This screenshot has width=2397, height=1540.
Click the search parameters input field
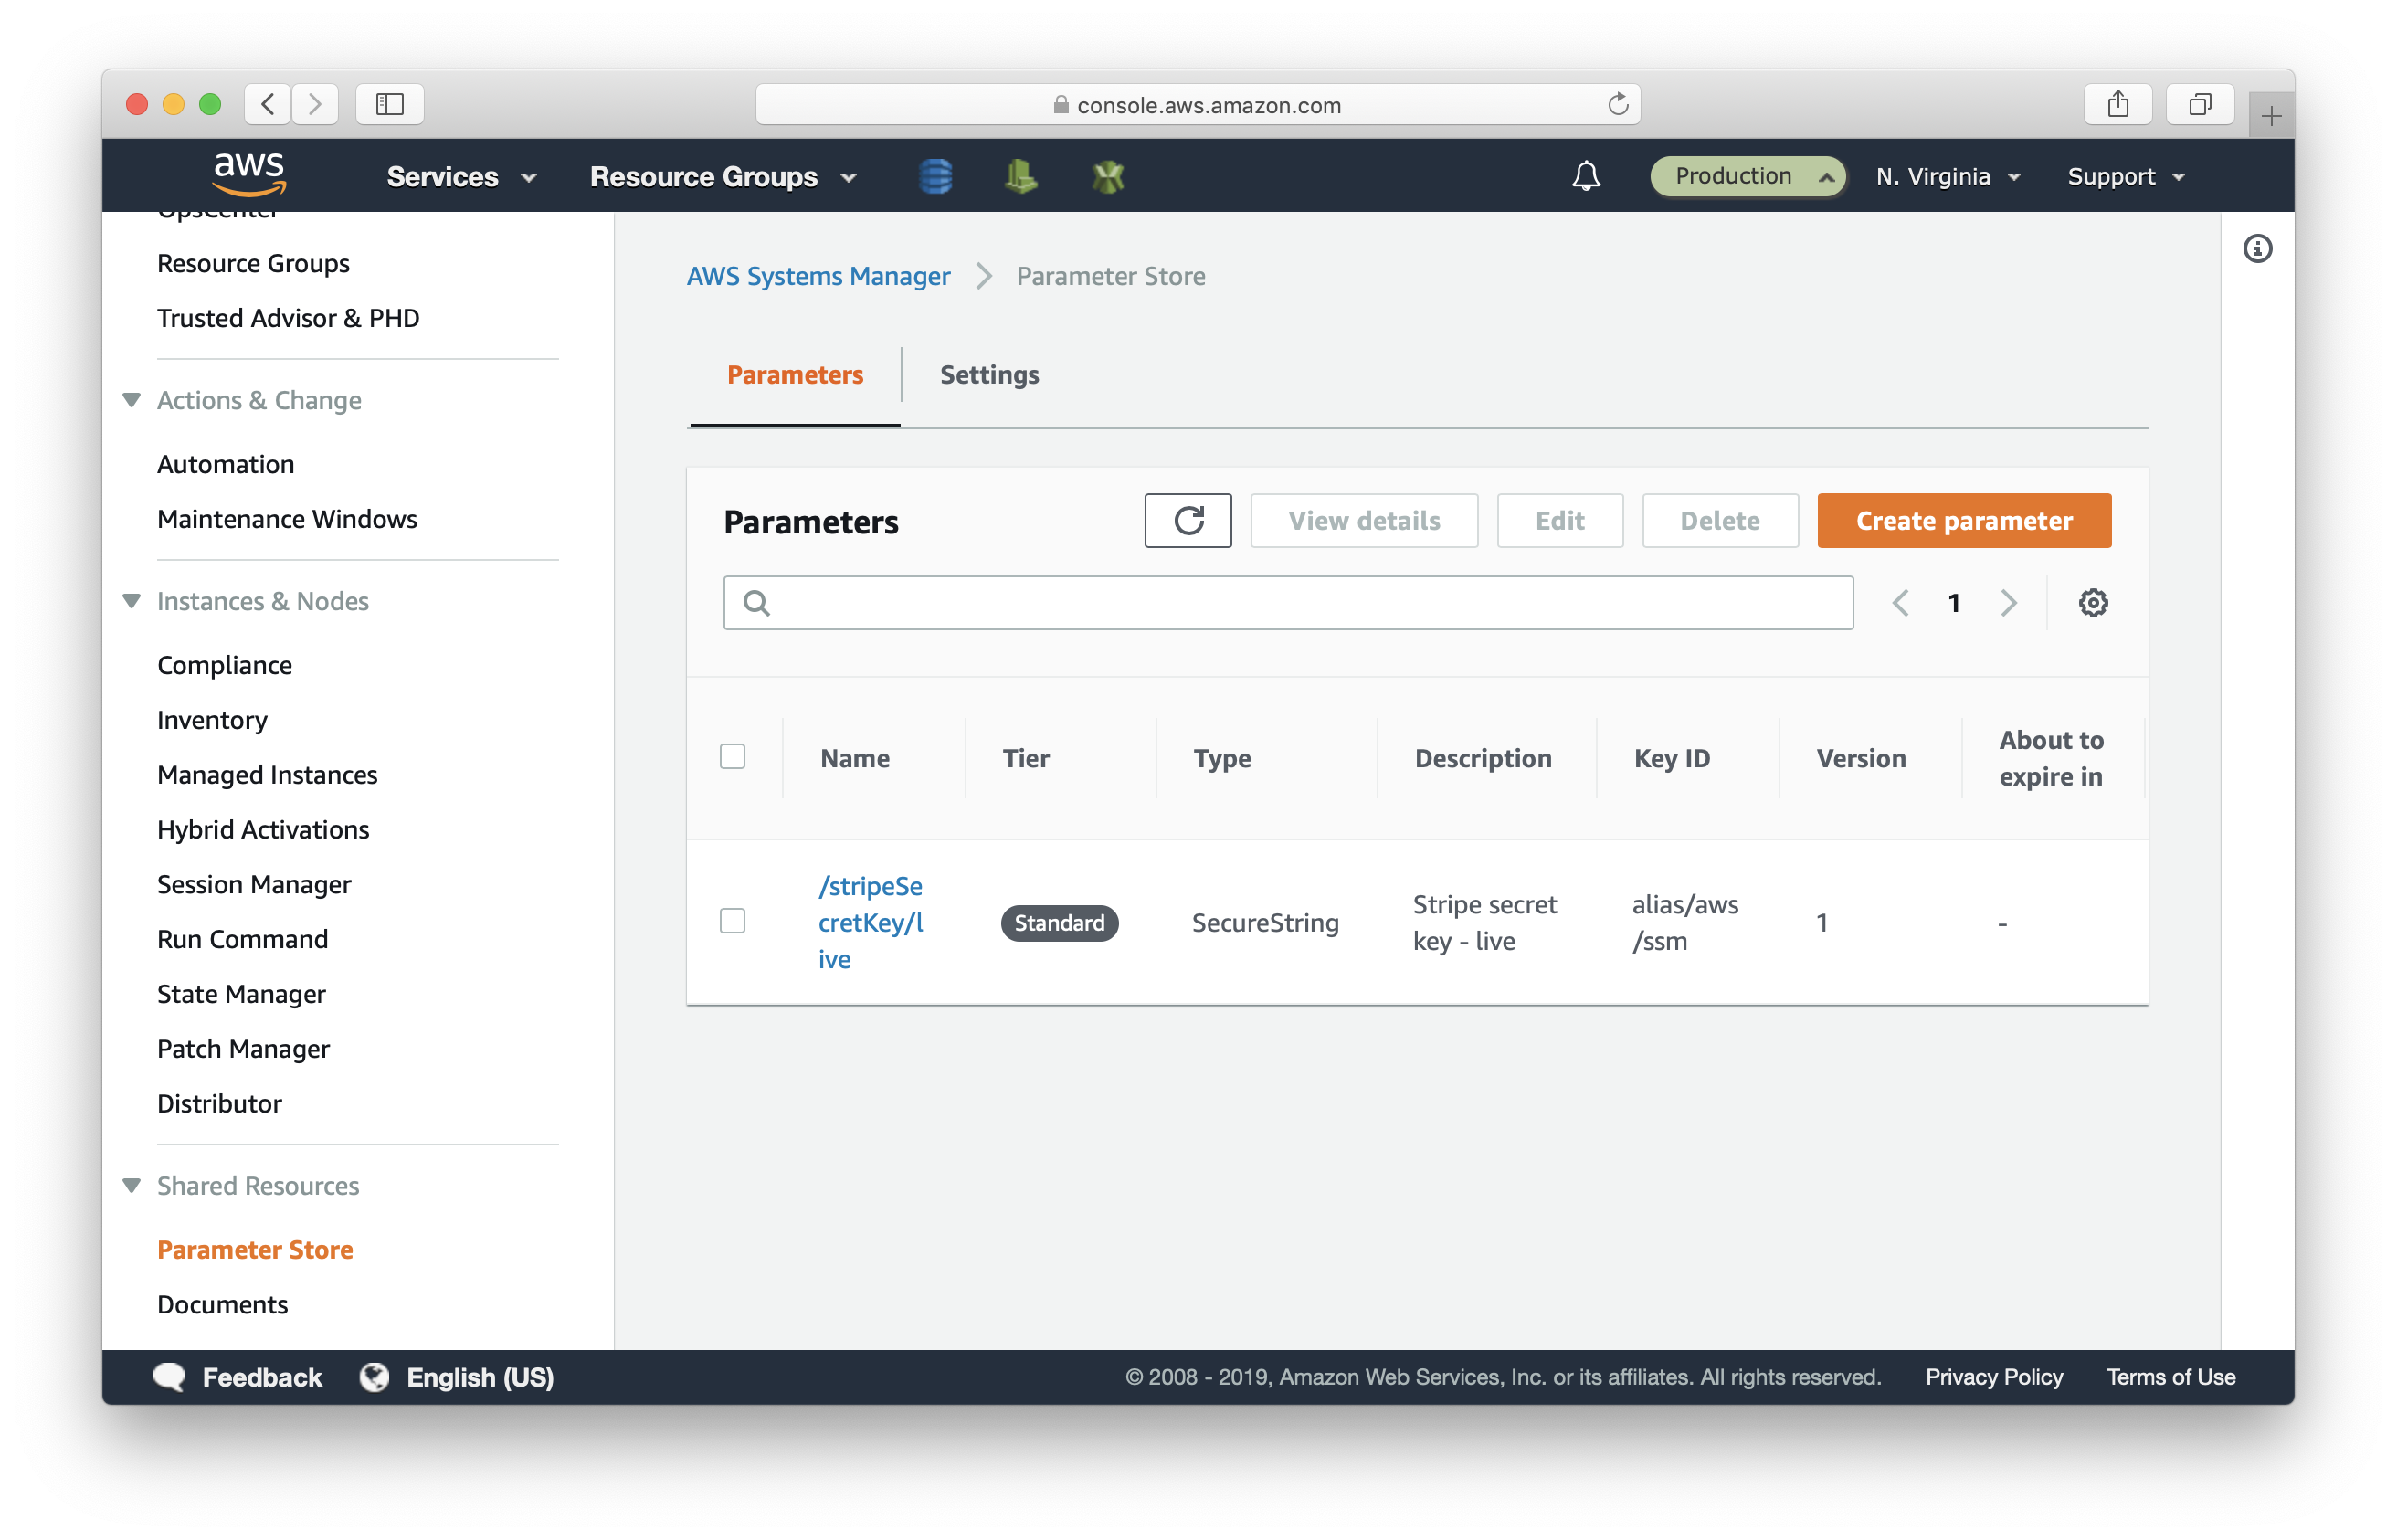1286,602
